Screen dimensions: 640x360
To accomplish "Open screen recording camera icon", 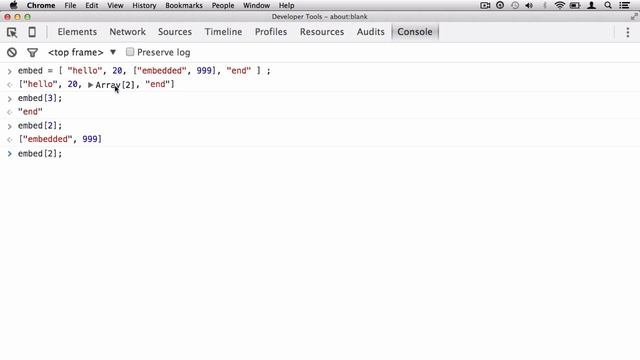I will [485, 5].
